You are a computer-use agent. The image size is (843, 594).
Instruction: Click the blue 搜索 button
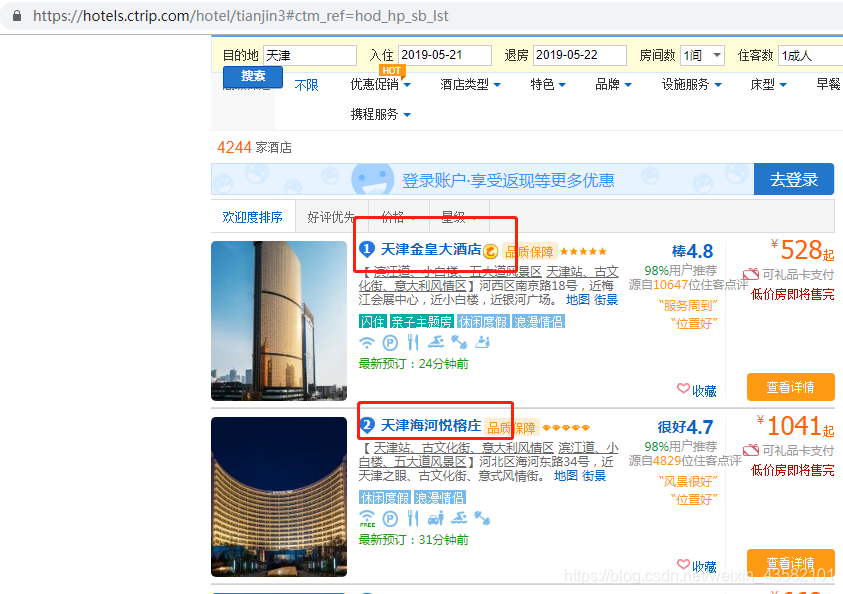[253, 76]
